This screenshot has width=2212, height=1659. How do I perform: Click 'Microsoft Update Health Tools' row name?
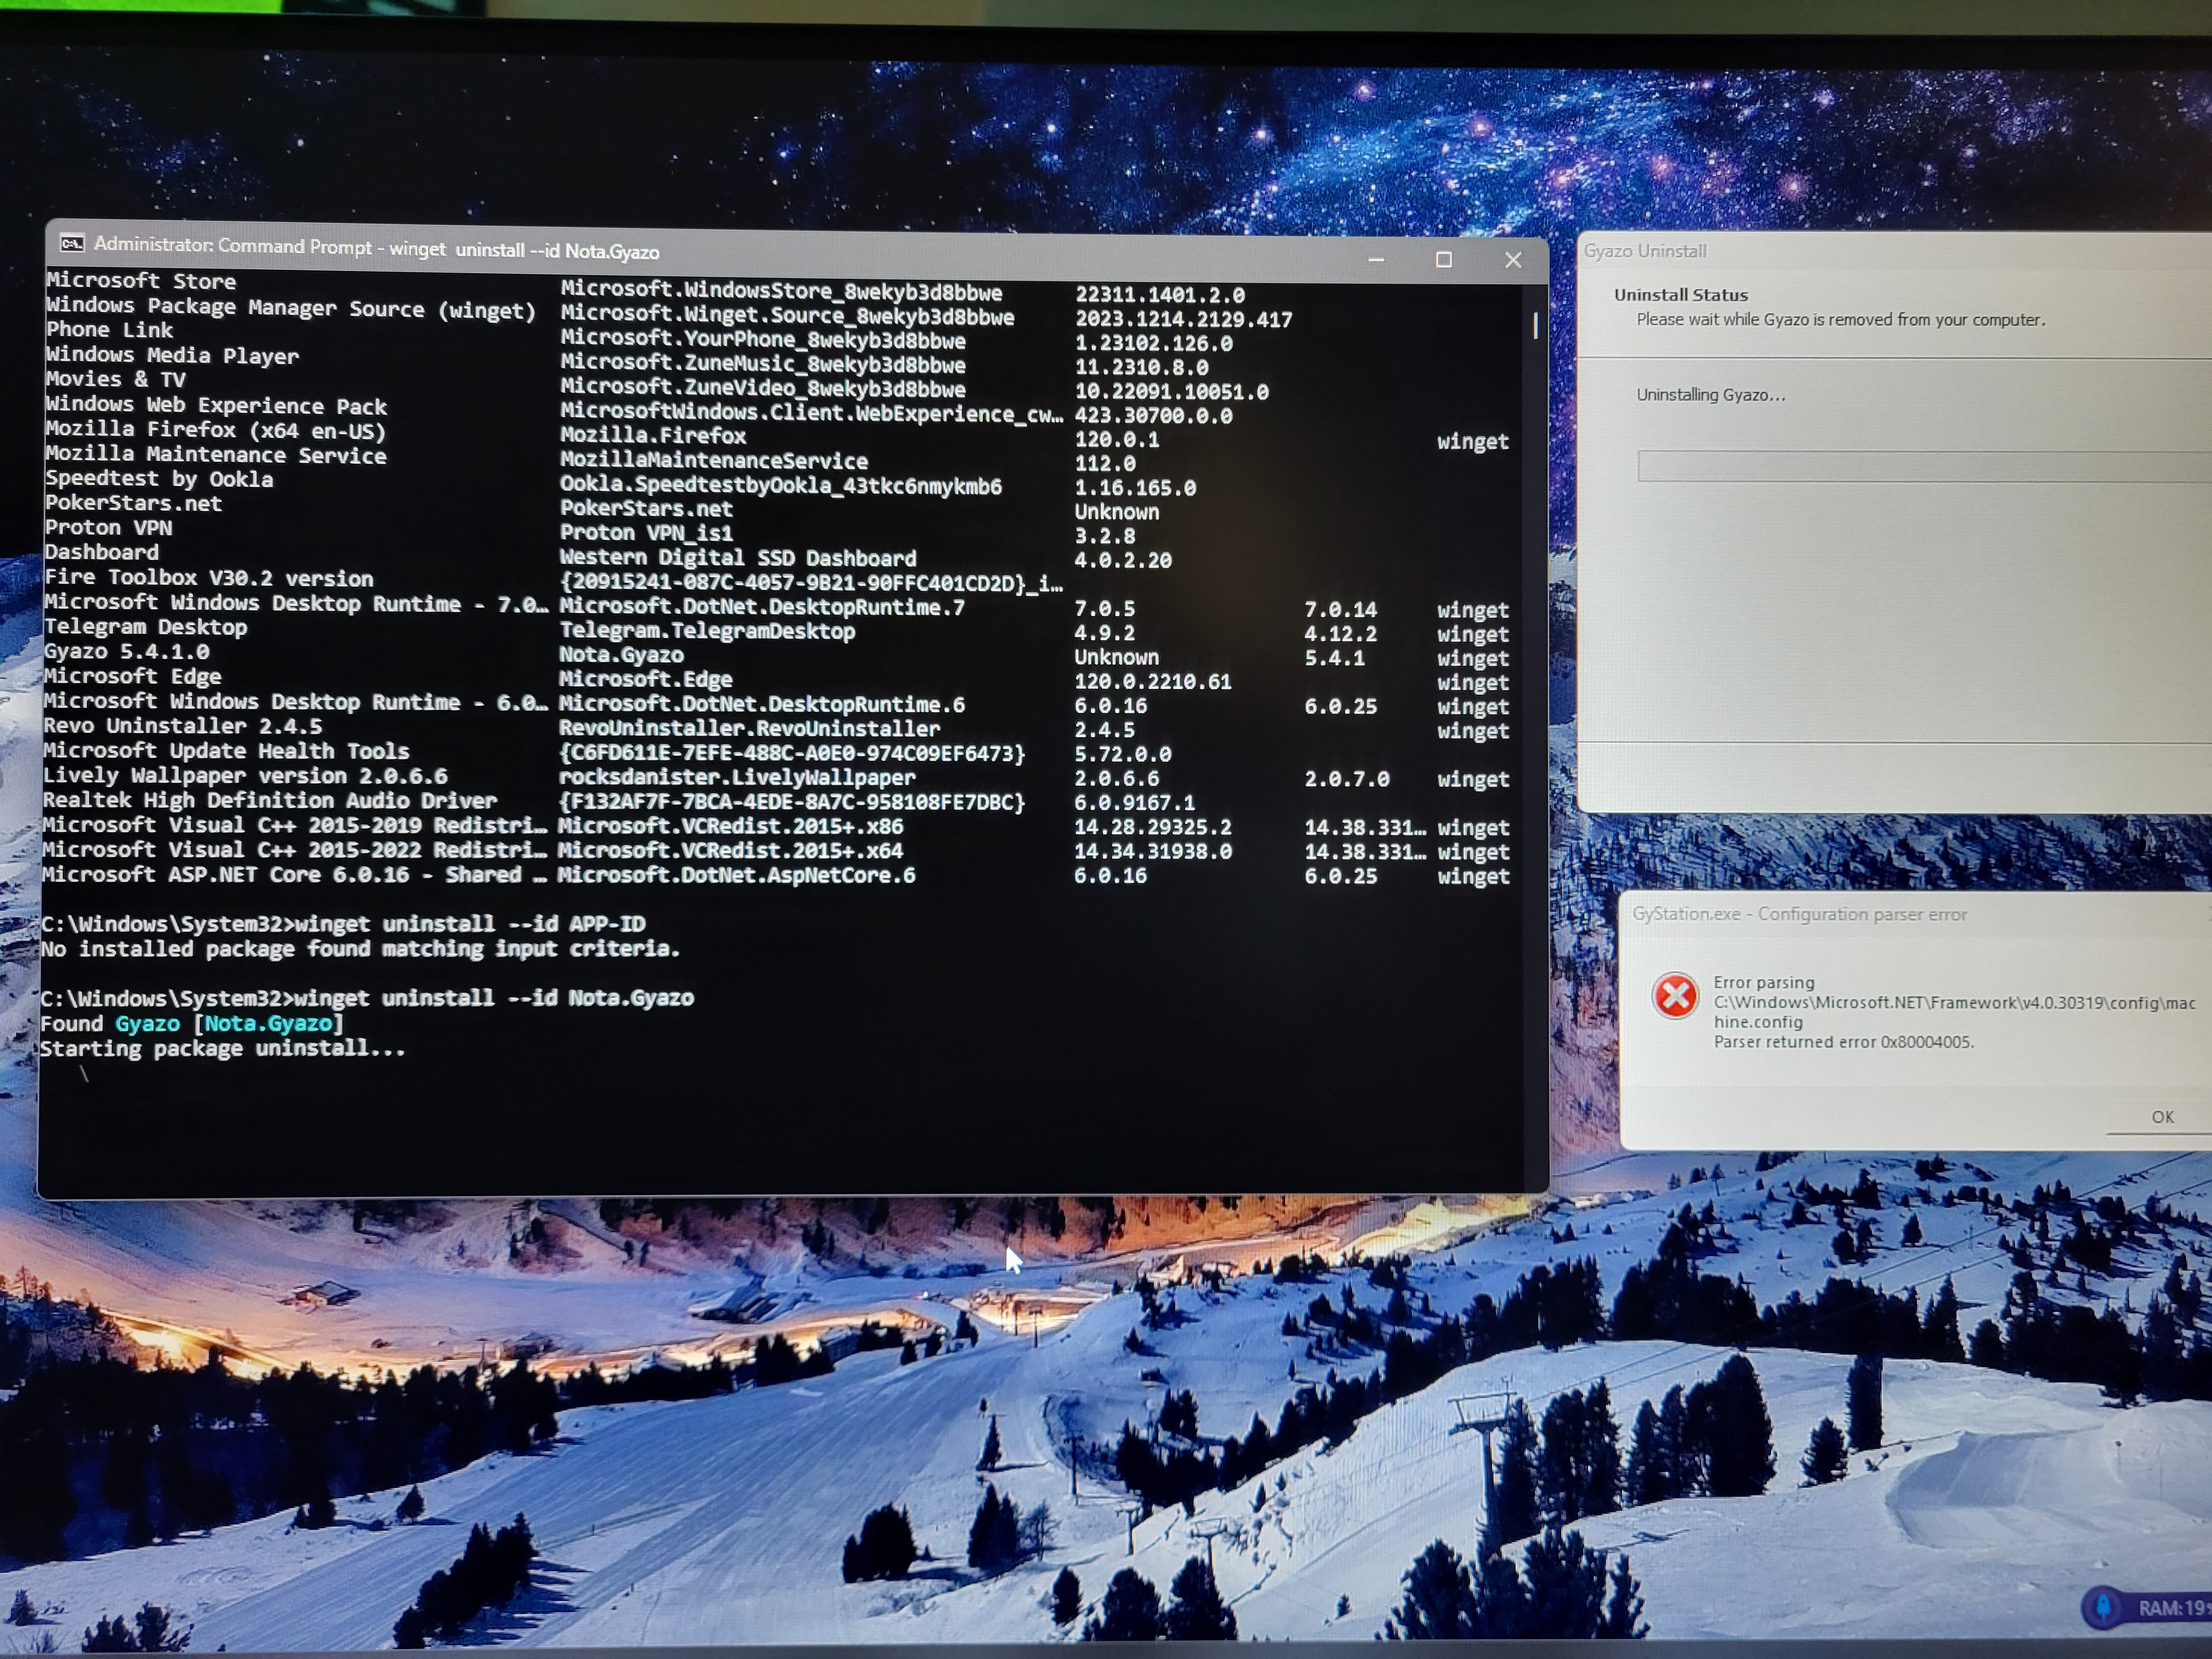[226, 751]
